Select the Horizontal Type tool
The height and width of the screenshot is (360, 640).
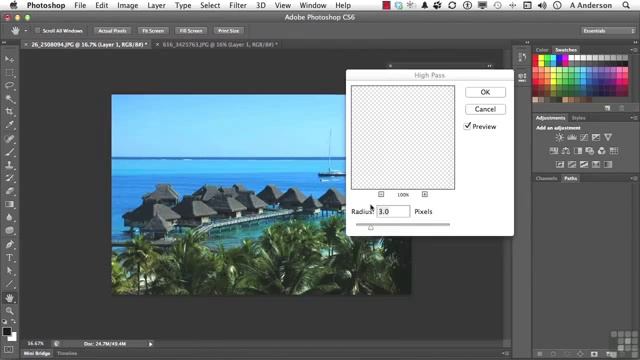tap(9, 258)
